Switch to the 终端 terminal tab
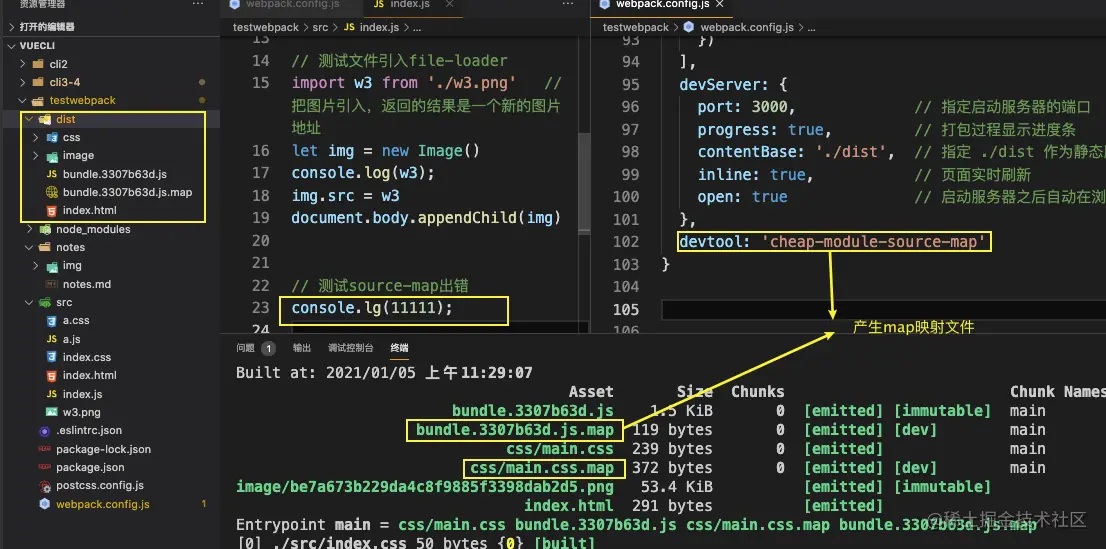1106x549 pixels. point(399,348)
